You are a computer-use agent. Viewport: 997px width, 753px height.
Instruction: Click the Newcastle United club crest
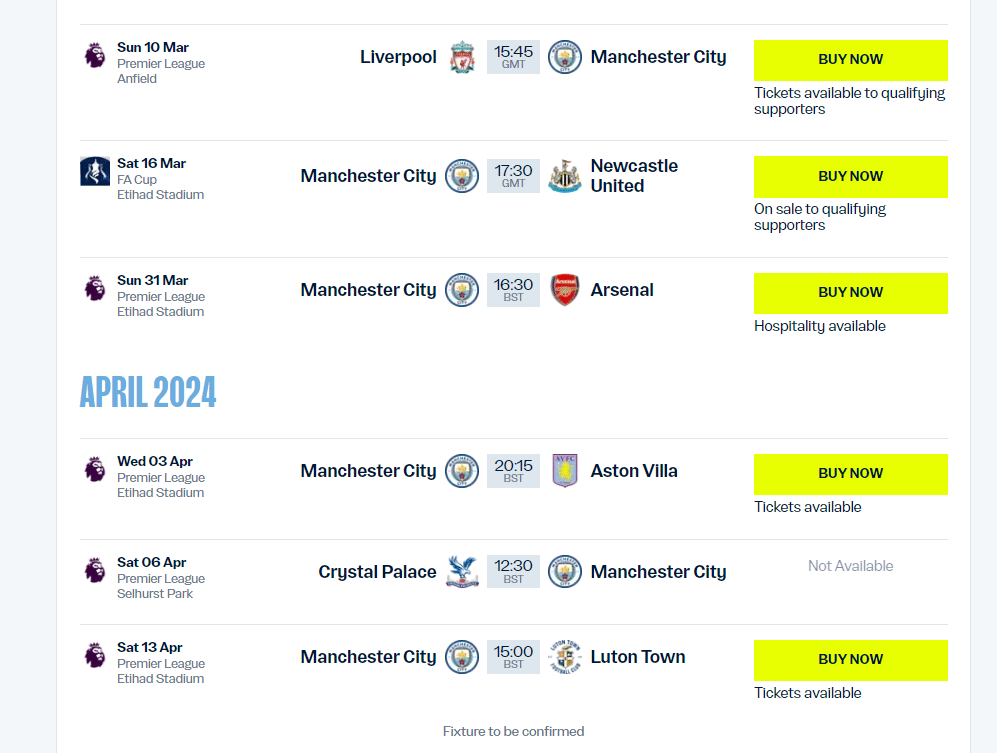(565, 176)
